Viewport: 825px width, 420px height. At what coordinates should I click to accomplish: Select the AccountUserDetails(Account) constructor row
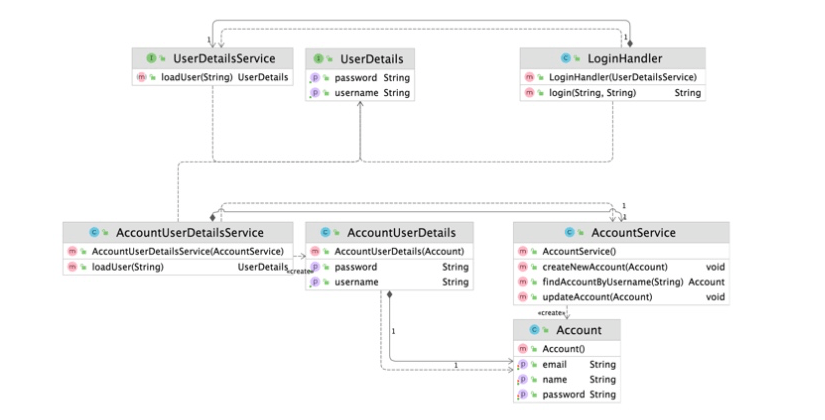point(388,251)
